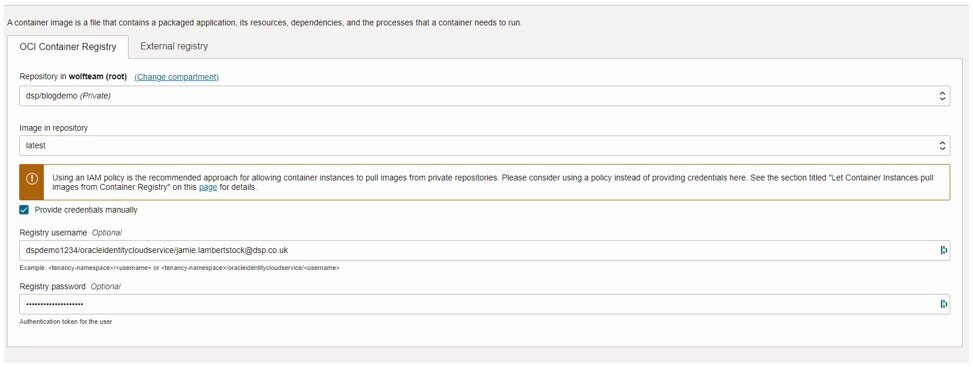Follow the 'page' link in the IAM warning
The image size is (973, 367).
(x=208, y=186)
